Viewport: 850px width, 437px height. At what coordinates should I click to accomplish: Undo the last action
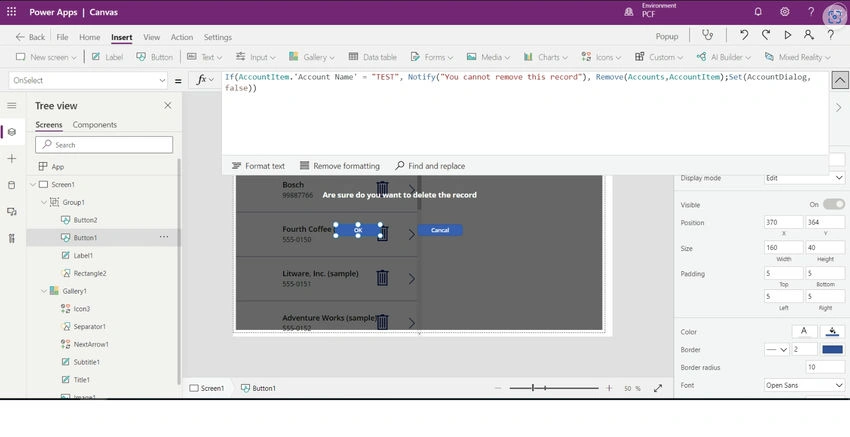tap(744, 35)
